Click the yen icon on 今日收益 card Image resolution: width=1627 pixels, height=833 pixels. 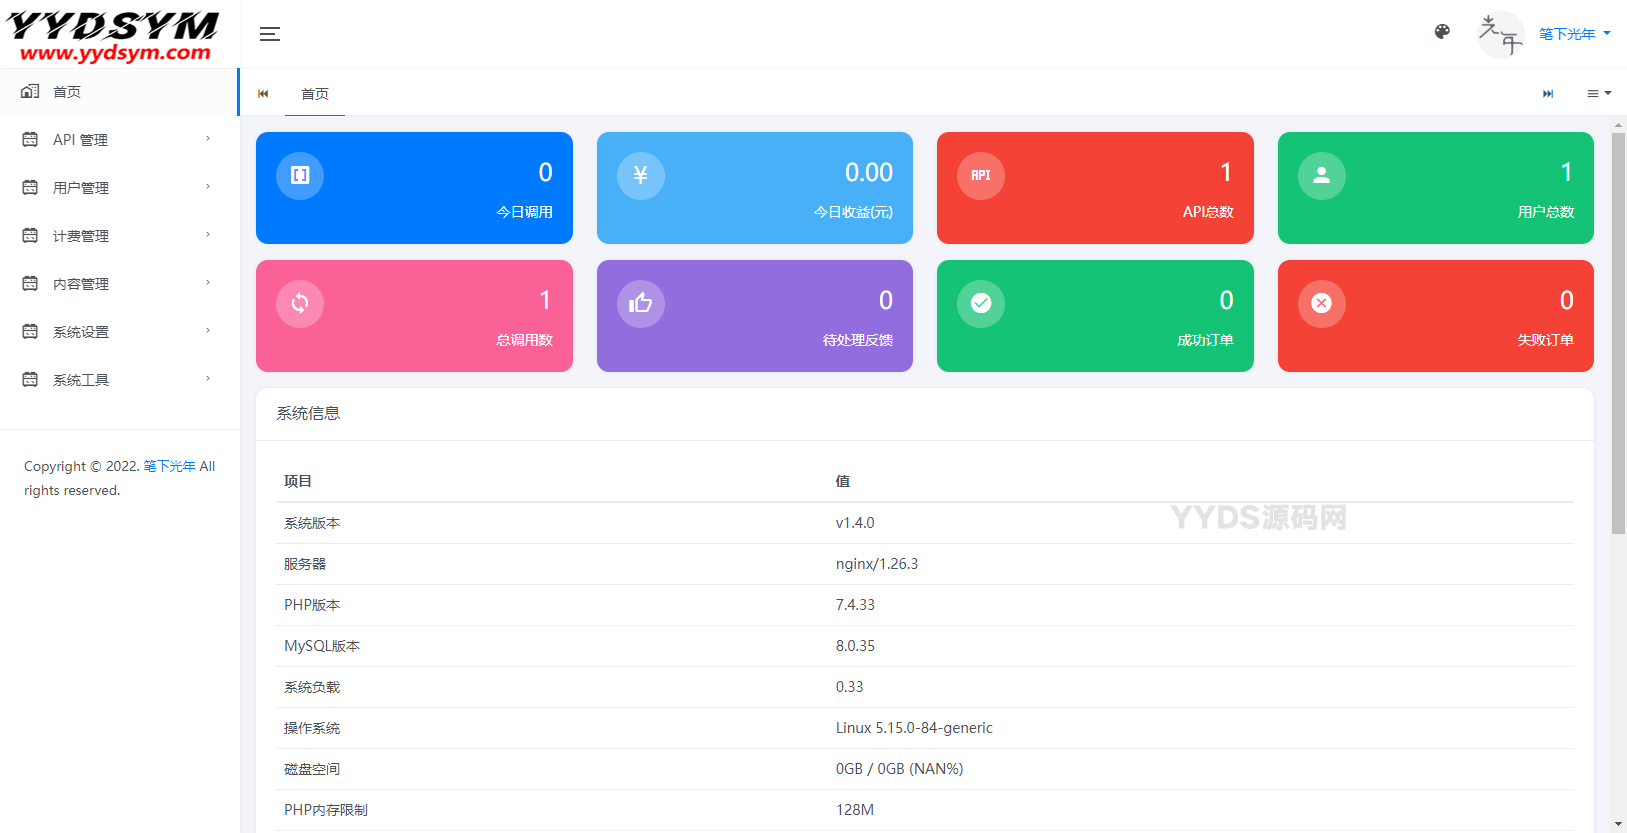coord(641,176)
